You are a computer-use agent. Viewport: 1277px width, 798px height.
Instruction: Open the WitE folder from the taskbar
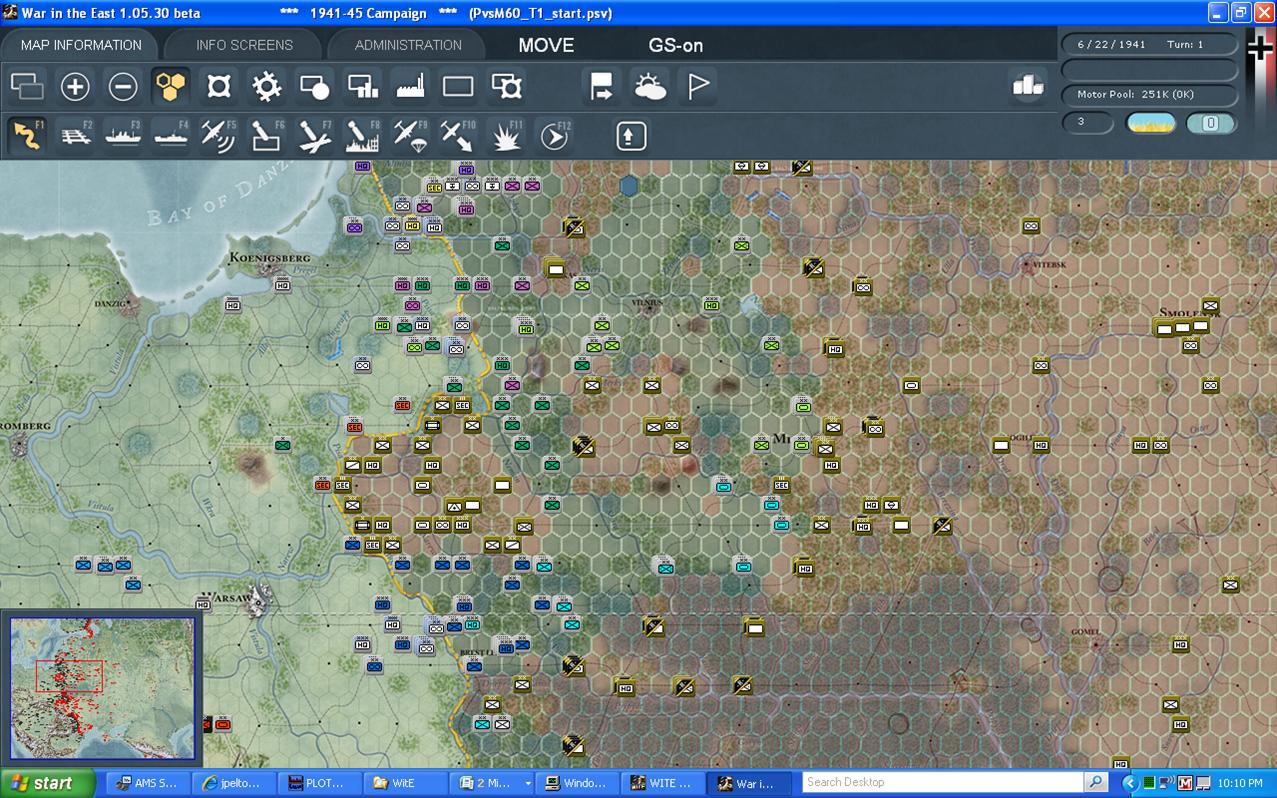click(404, 783)
